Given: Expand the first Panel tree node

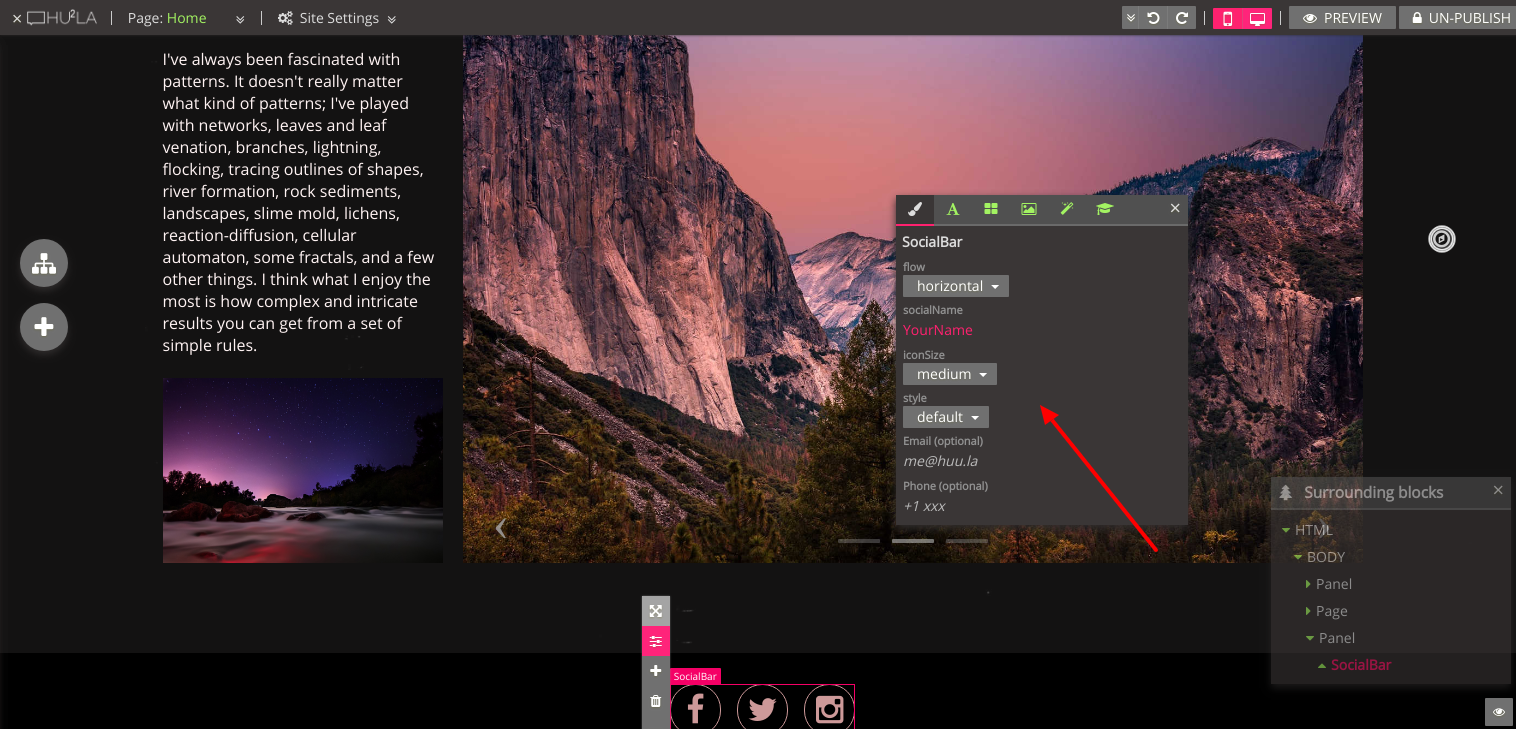Looking at the screenshot, I should 1309,584.
